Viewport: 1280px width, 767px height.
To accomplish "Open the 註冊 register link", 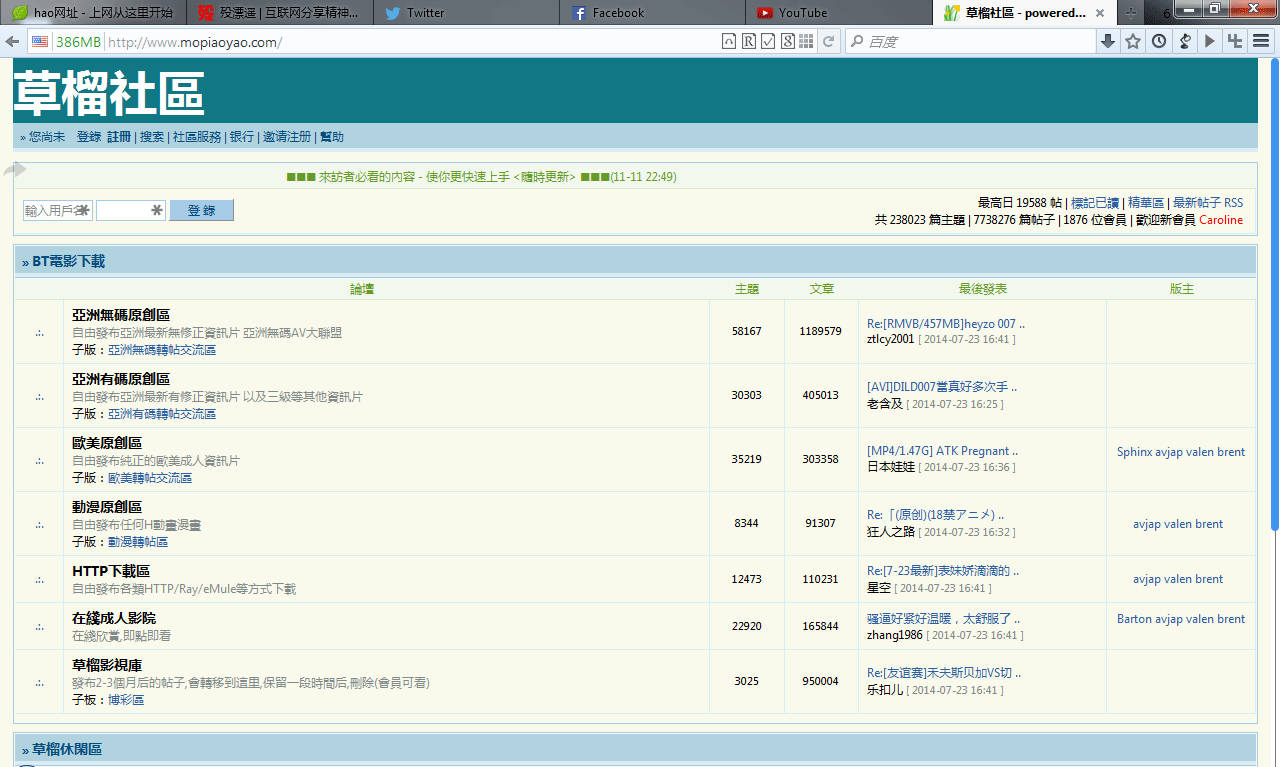I will pyautogui.click(x=119, y=137).
